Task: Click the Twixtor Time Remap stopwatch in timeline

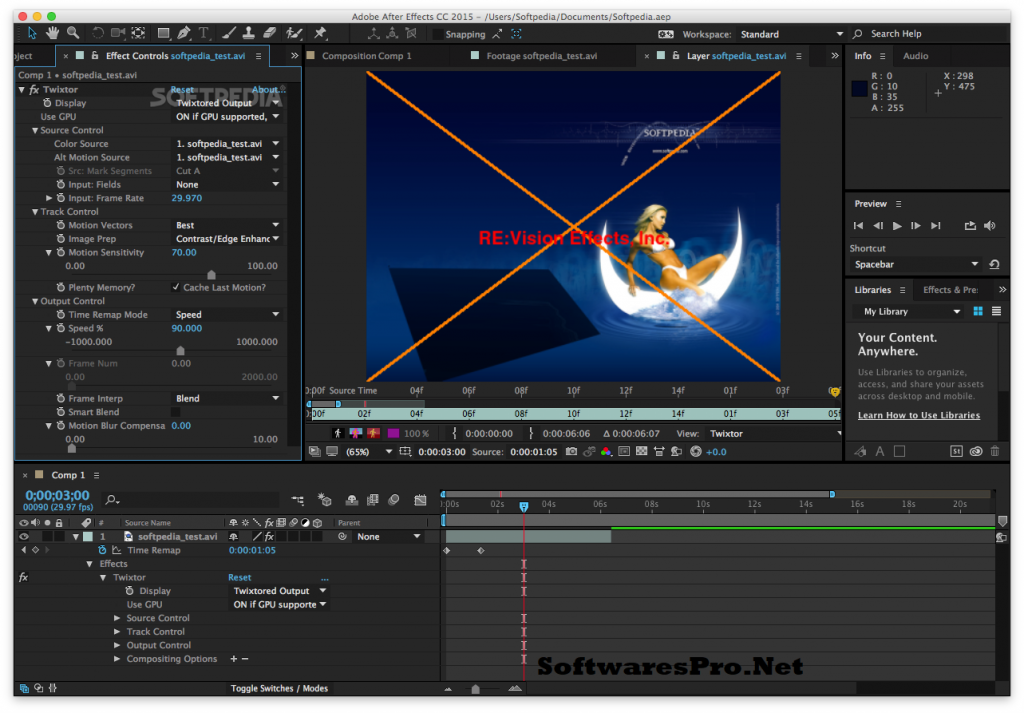Action: pos(102,550)
